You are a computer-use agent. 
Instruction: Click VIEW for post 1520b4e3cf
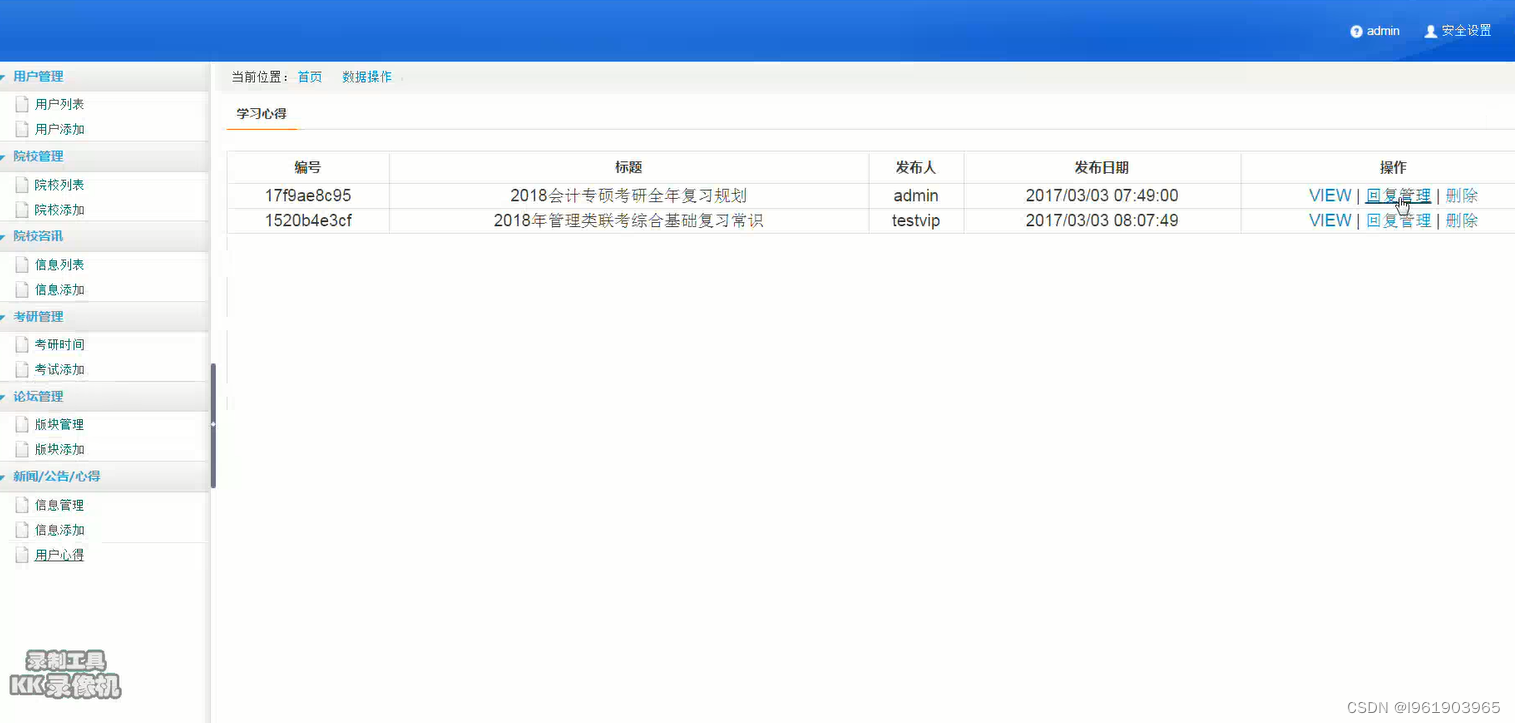(x=1330, y=221)
